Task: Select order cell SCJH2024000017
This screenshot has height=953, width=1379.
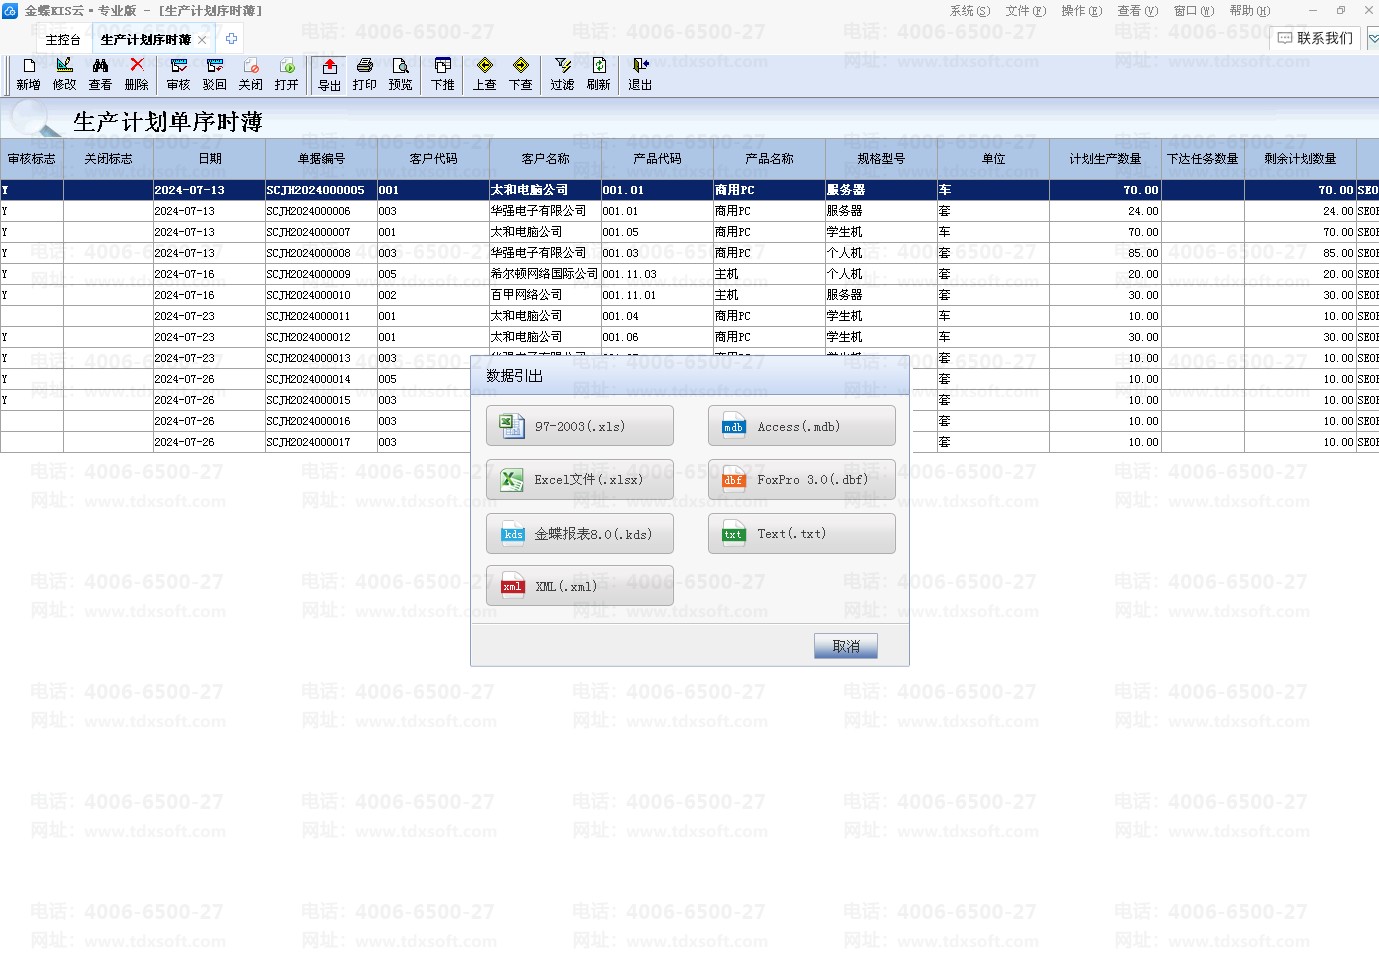Action: [x=322, y=442]
